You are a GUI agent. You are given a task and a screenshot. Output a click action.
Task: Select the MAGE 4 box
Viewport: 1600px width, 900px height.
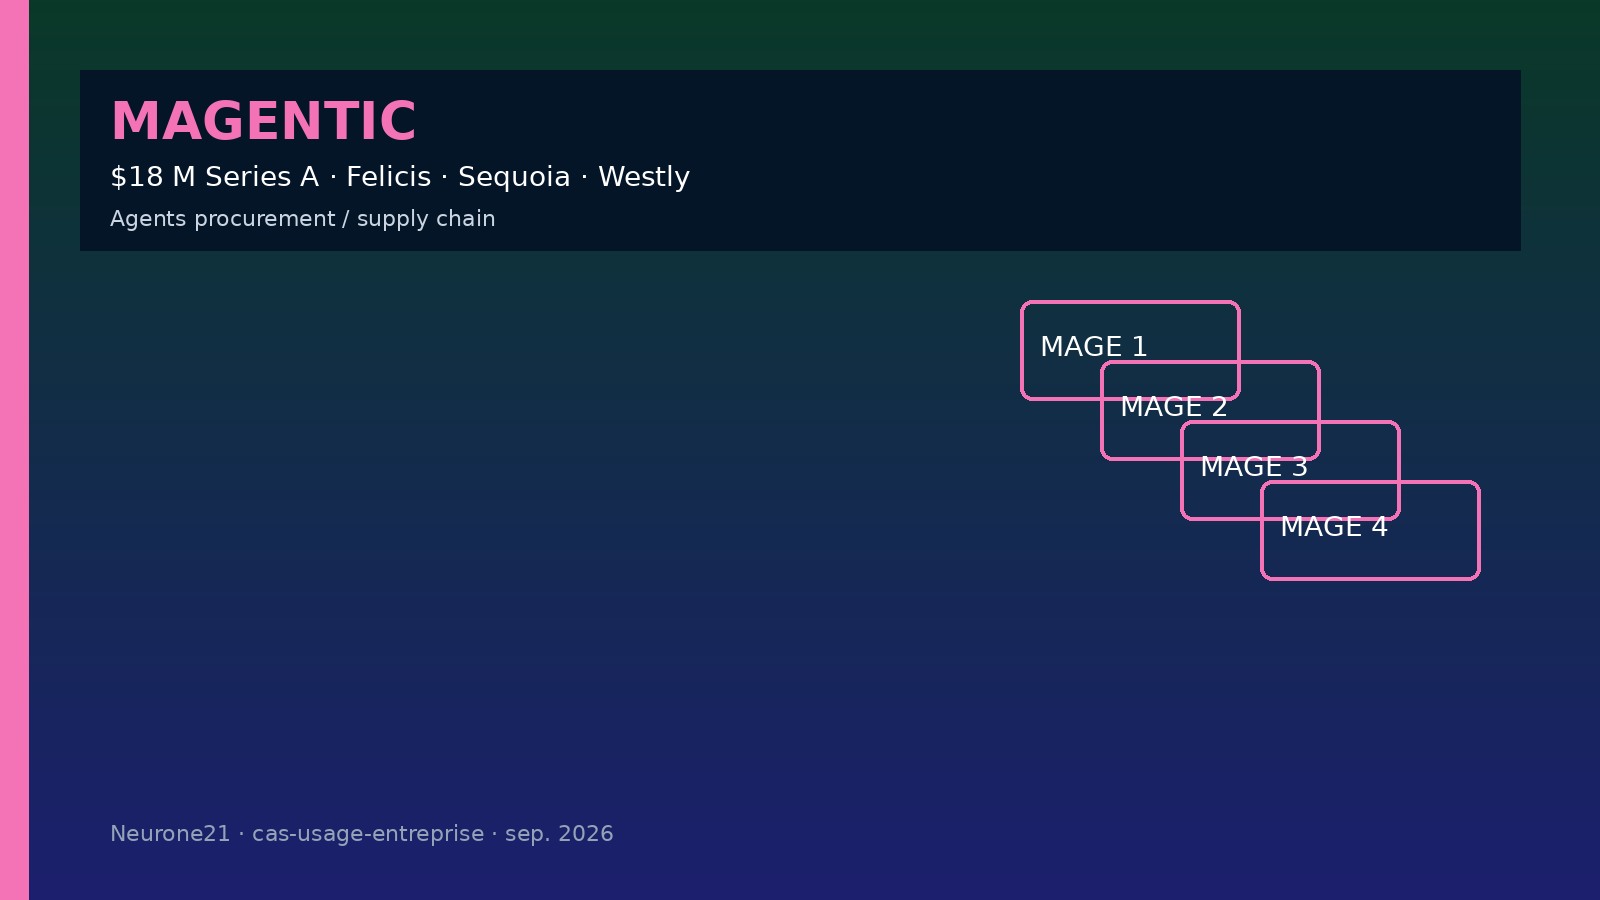[1370, 530]
